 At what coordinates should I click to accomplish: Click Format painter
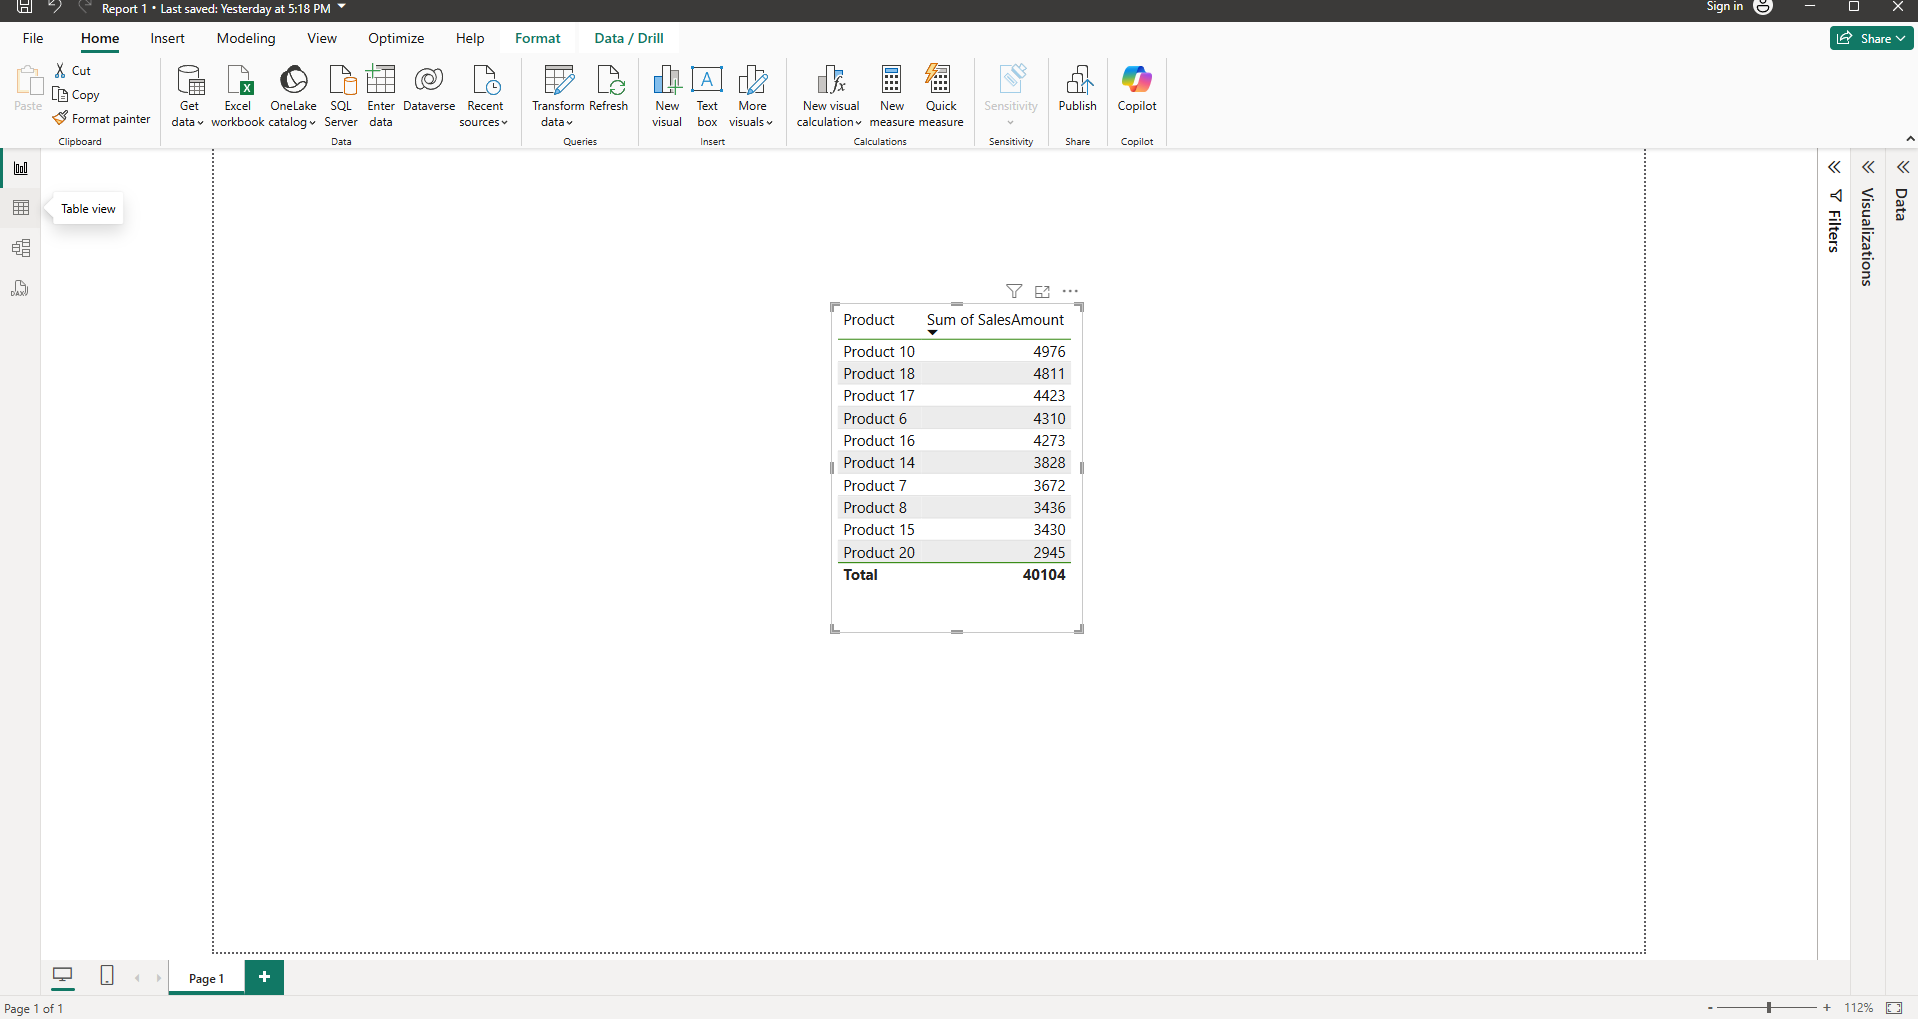click(x=102, y=118)
